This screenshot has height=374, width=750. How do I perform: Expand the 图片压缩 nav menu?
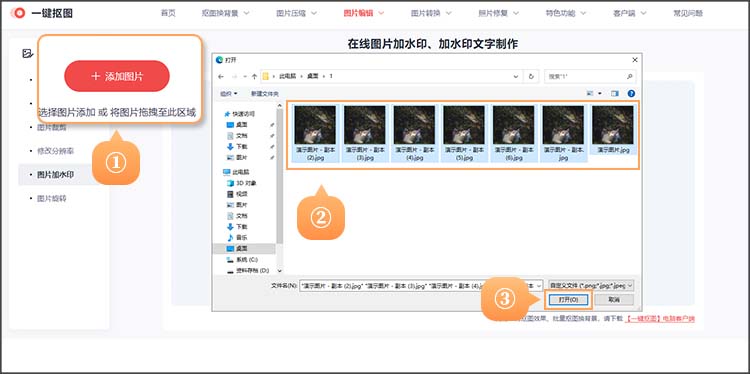pyautogui.click(x=296, y=13)
